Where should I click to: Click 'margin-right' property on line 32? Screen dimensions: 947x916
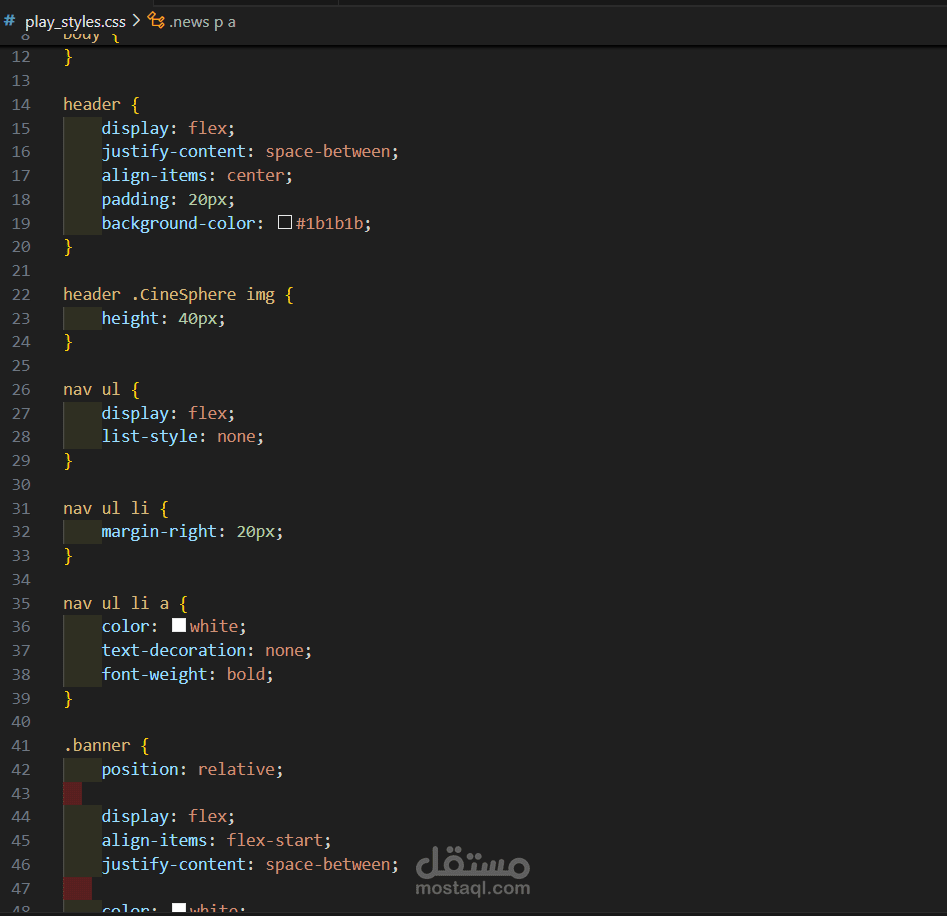pos(159,531)
